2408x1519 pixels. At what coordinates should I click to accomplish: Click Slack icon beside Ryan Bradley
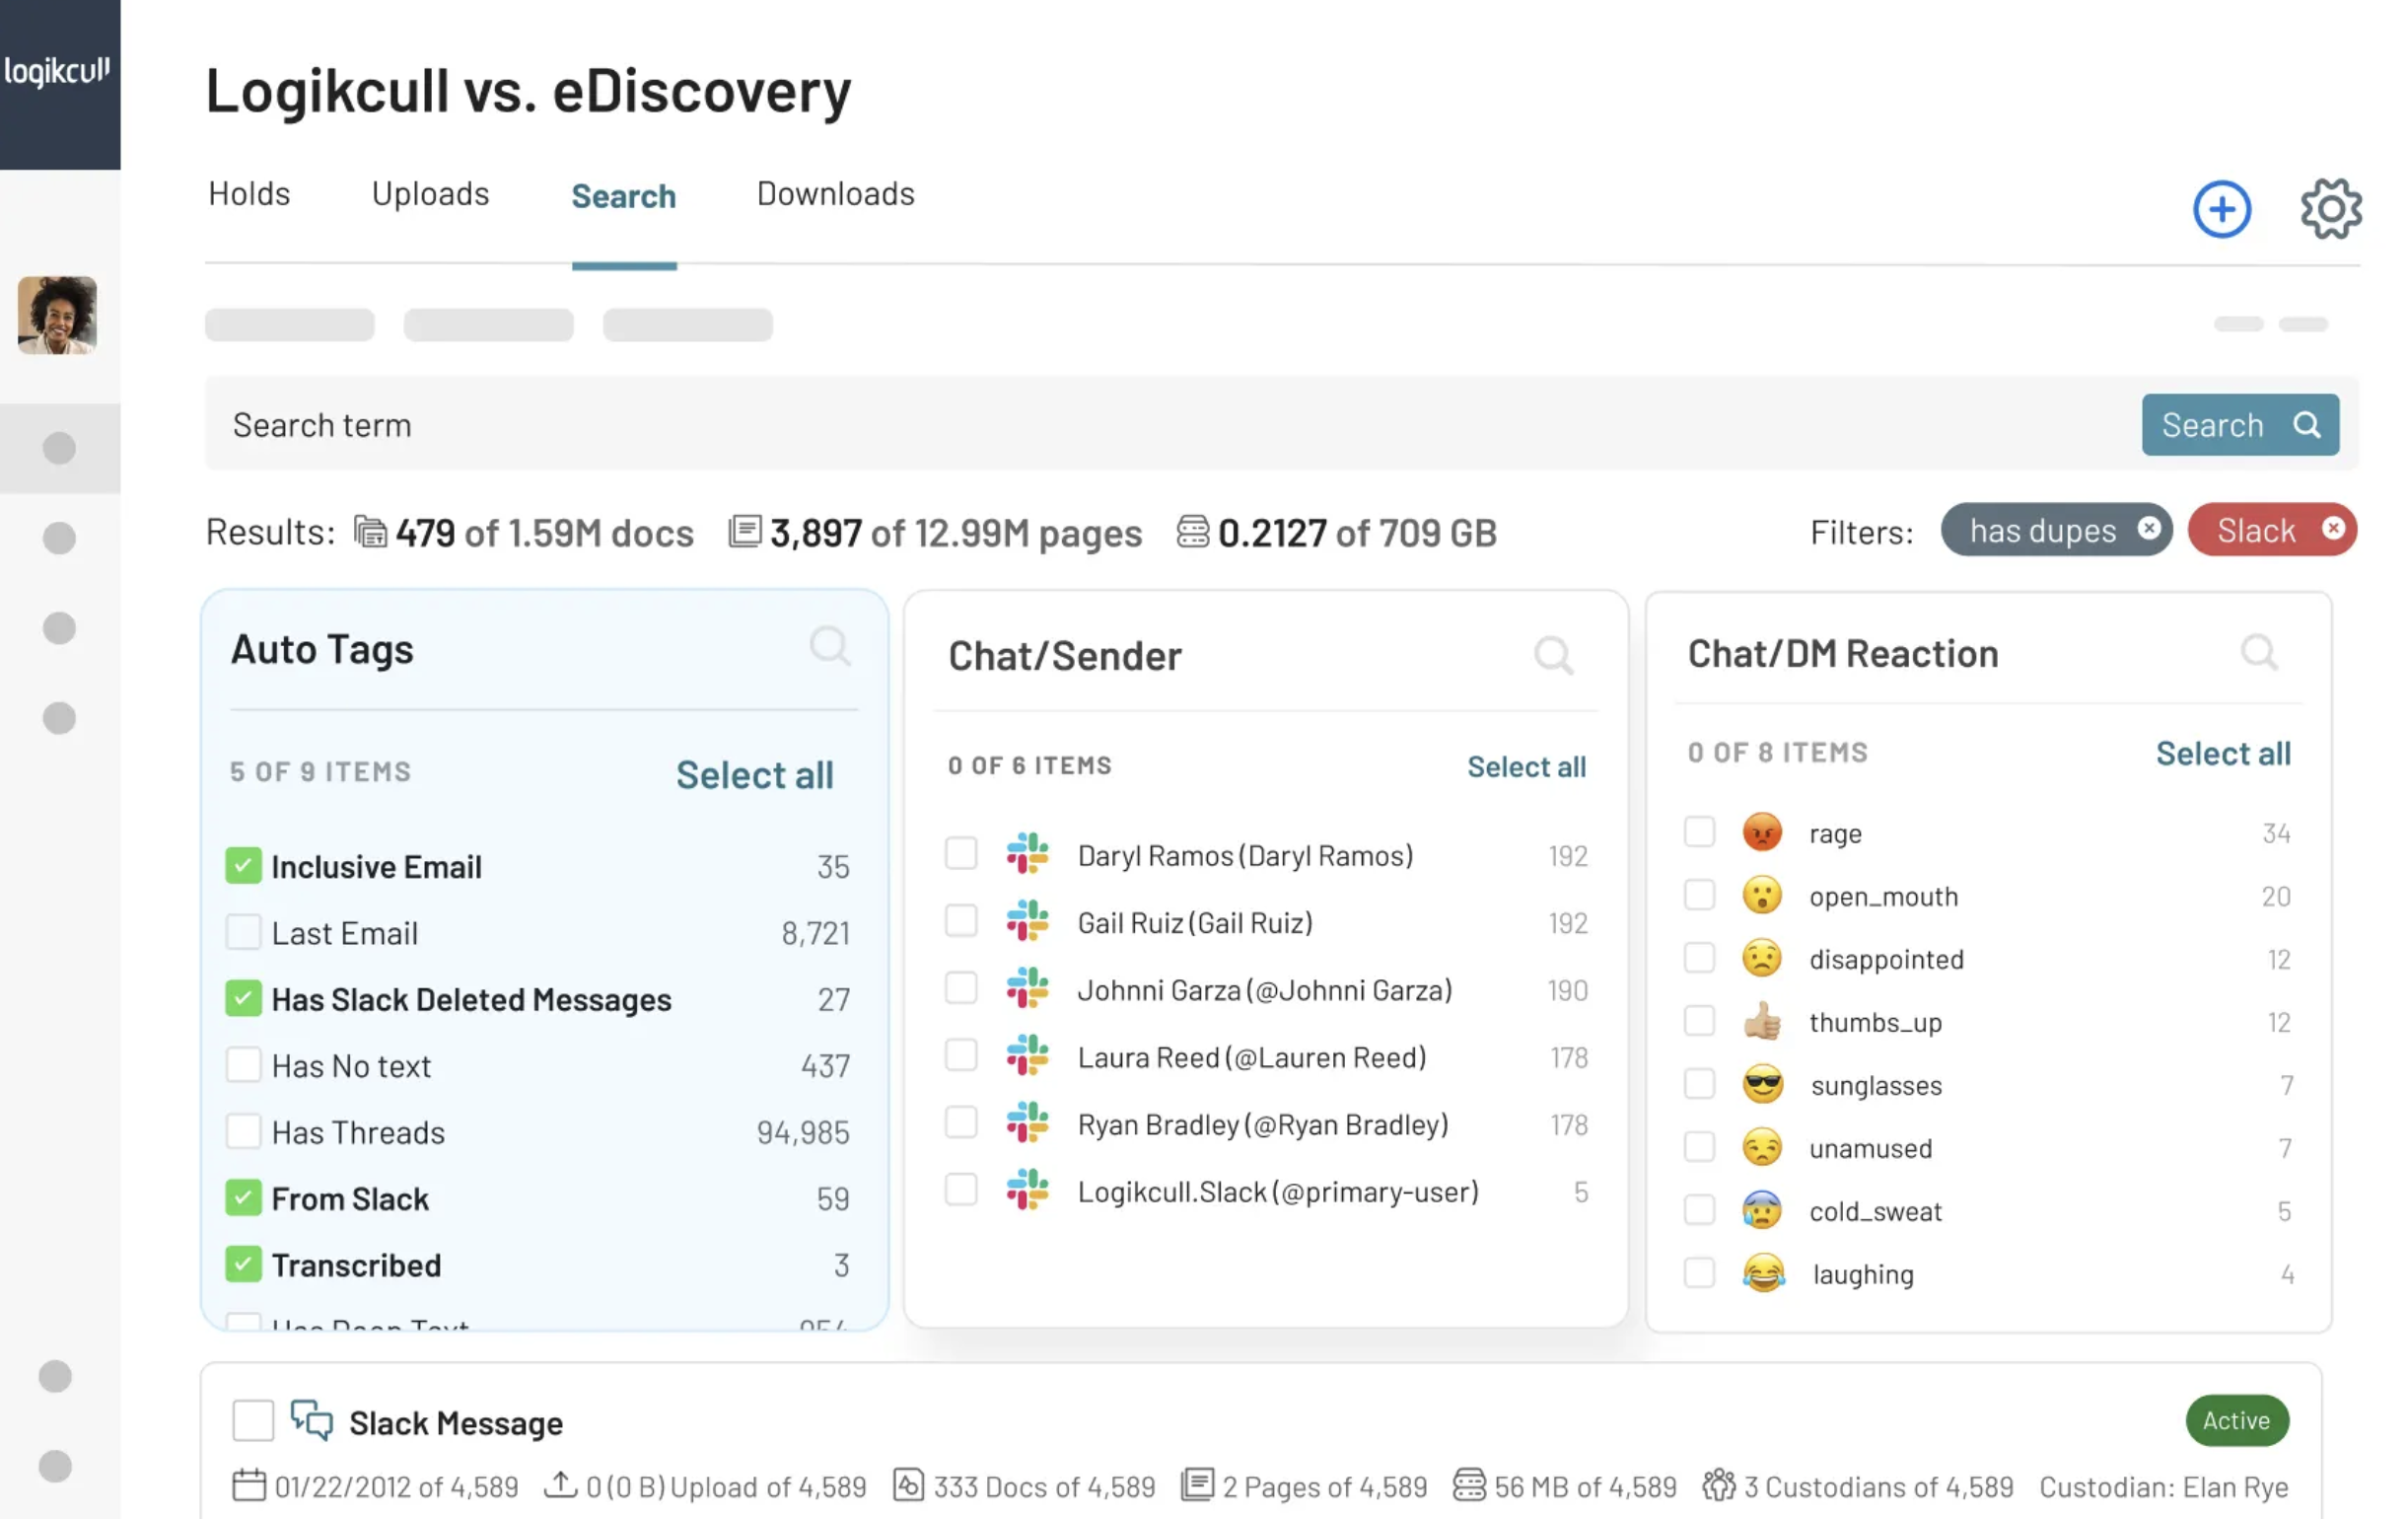(1027, 1123)
